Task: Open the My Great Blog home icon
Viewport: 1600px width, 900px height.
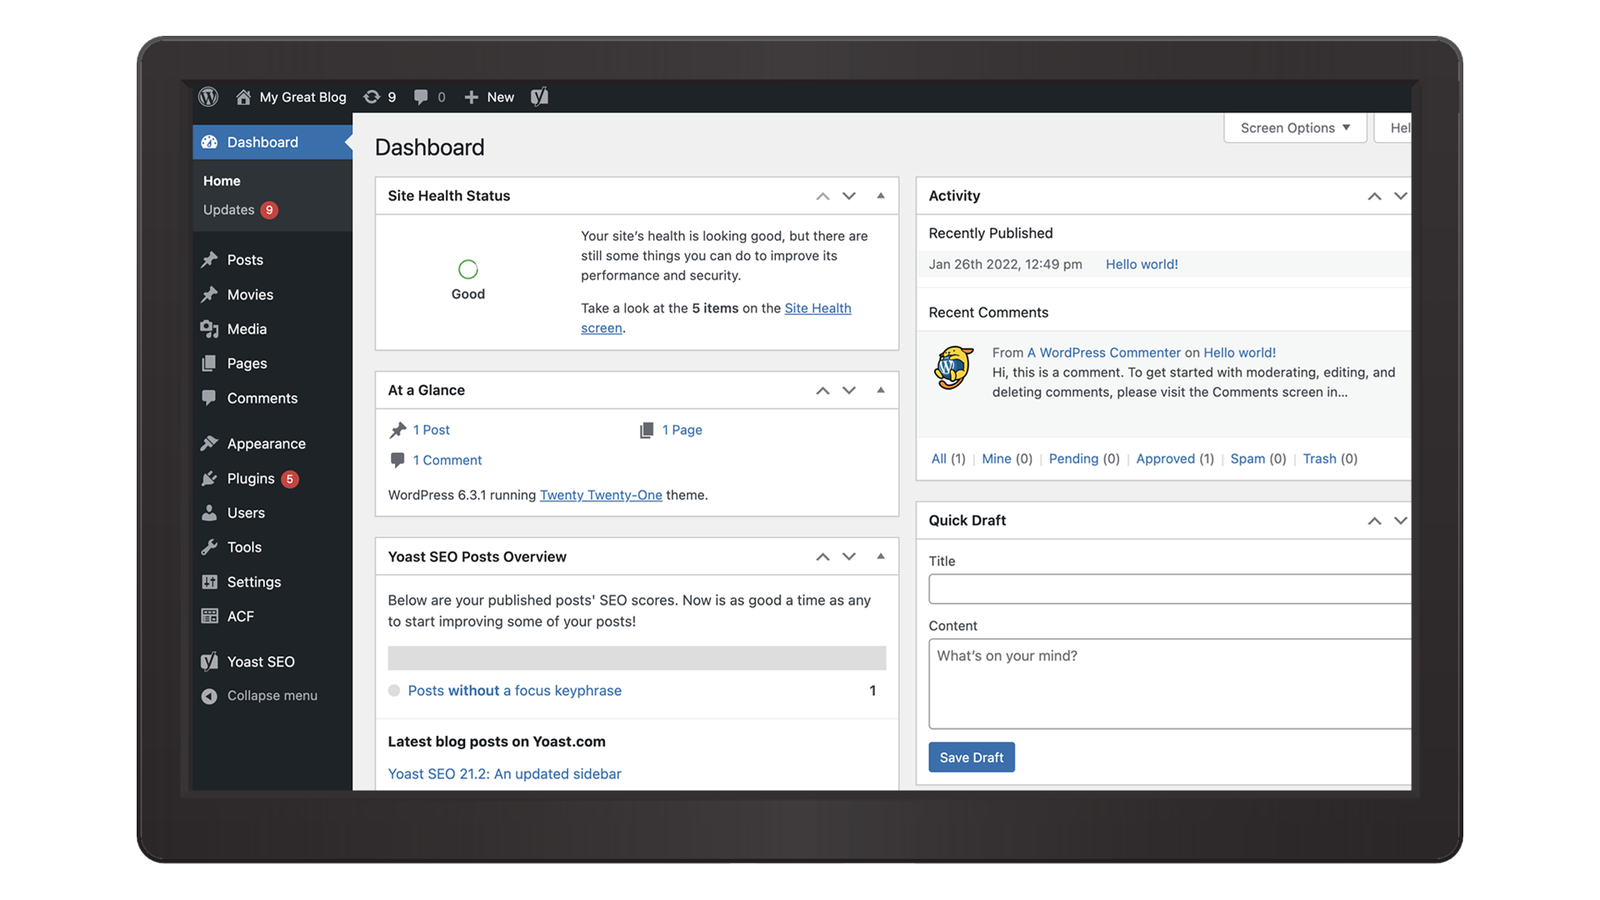Action: pyautogui.click(x=243, y=97)
